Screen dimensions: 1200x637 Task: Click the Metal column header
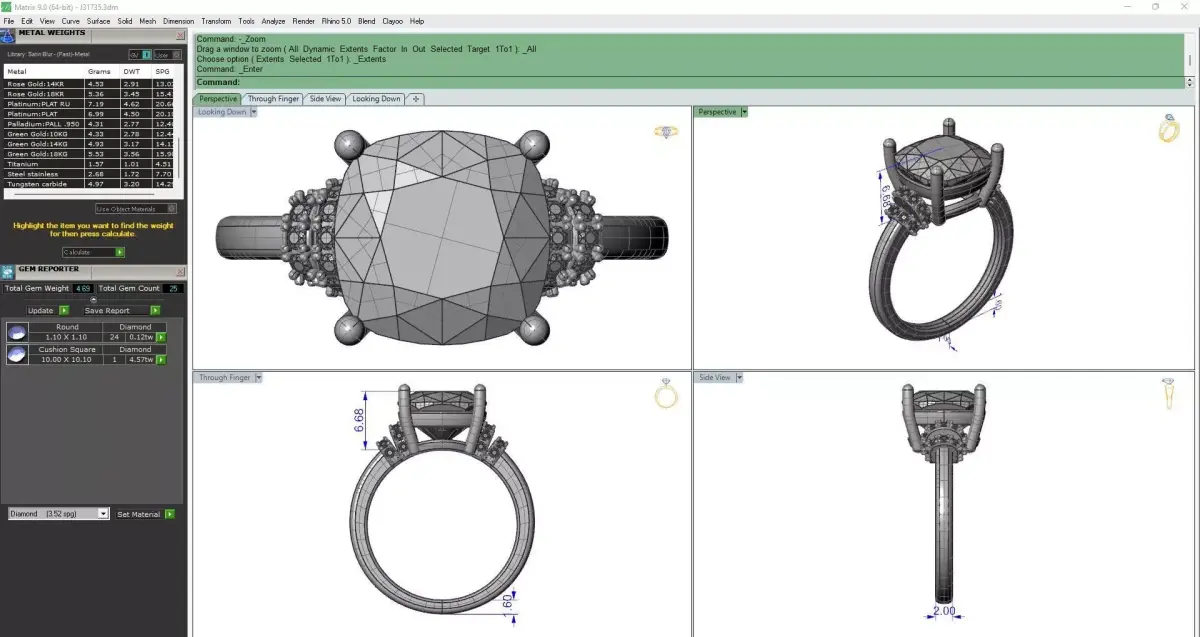(44, 72)
